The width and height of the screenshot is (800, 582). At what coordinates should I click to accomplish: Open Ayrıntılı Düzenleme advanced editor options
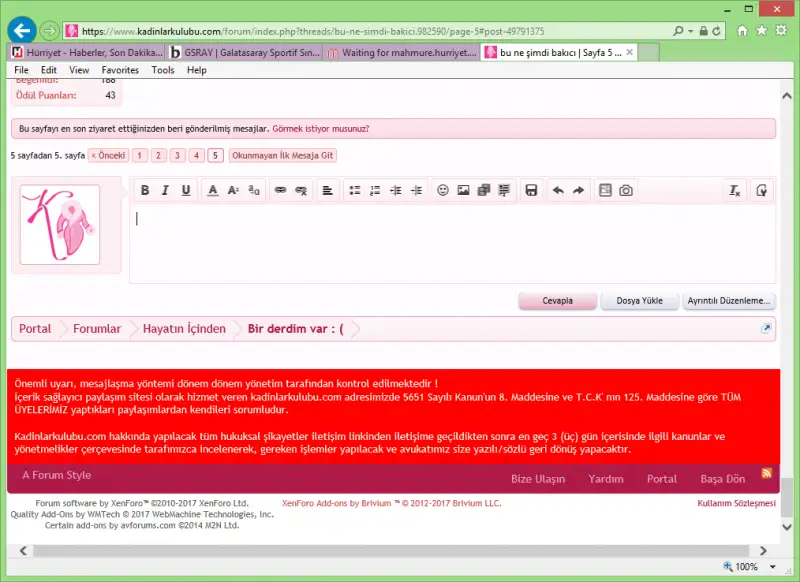[x=729, y=301]
